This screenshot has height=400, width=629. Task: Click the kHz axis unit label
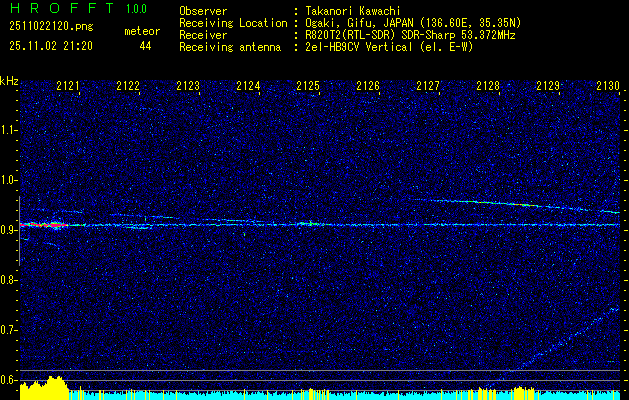(9, 81)
